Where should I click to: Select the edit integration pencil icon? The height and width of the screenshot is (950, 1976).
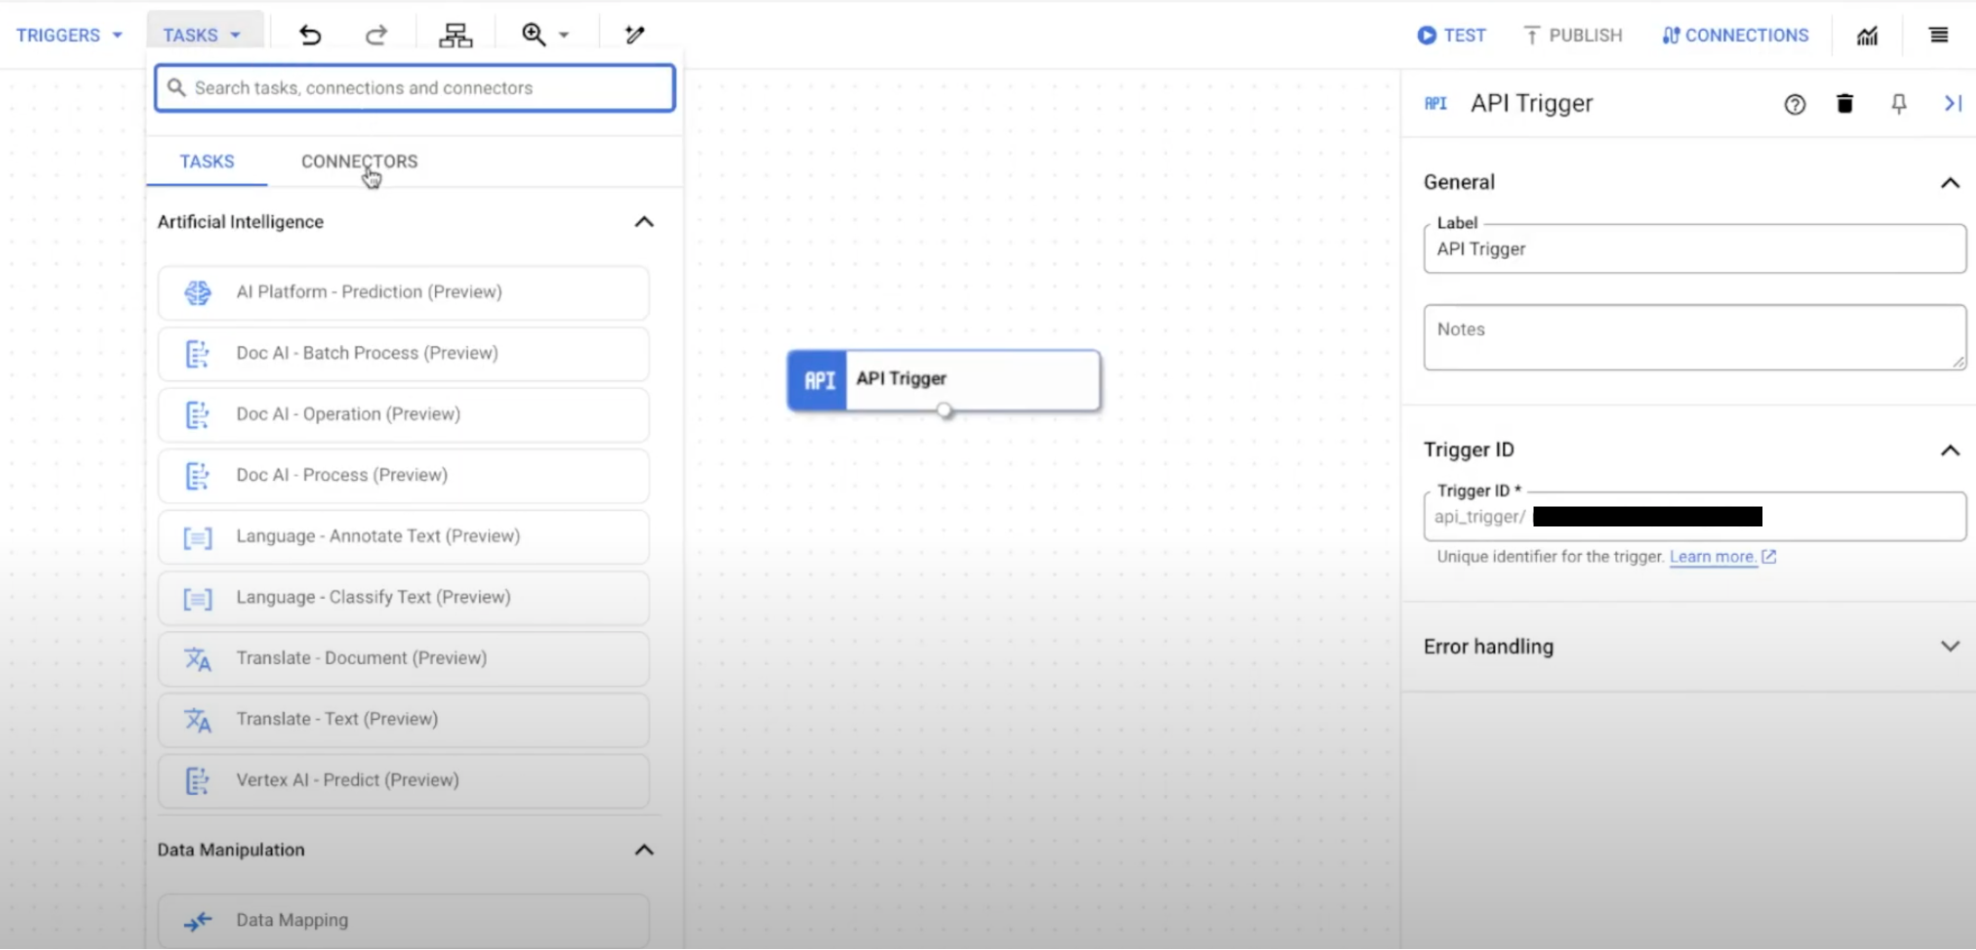[634, 35]
